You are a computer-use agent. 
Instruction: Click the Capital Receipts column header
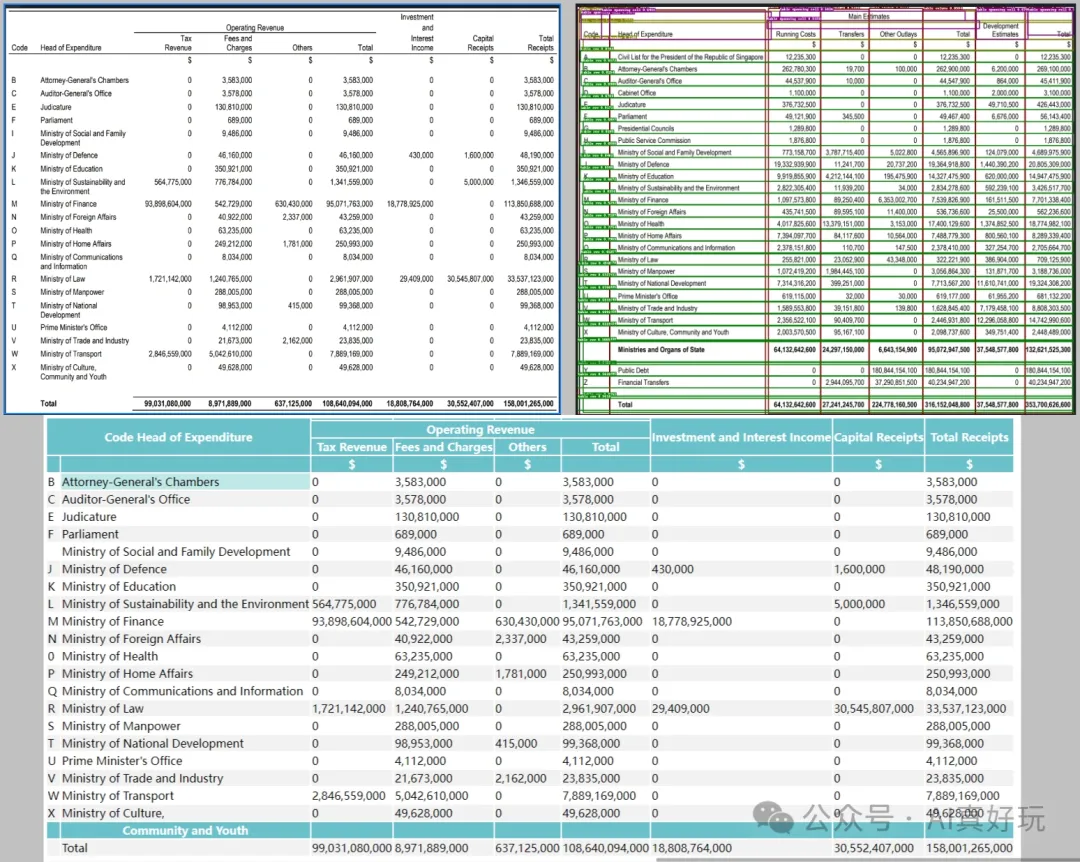point(878,437)
